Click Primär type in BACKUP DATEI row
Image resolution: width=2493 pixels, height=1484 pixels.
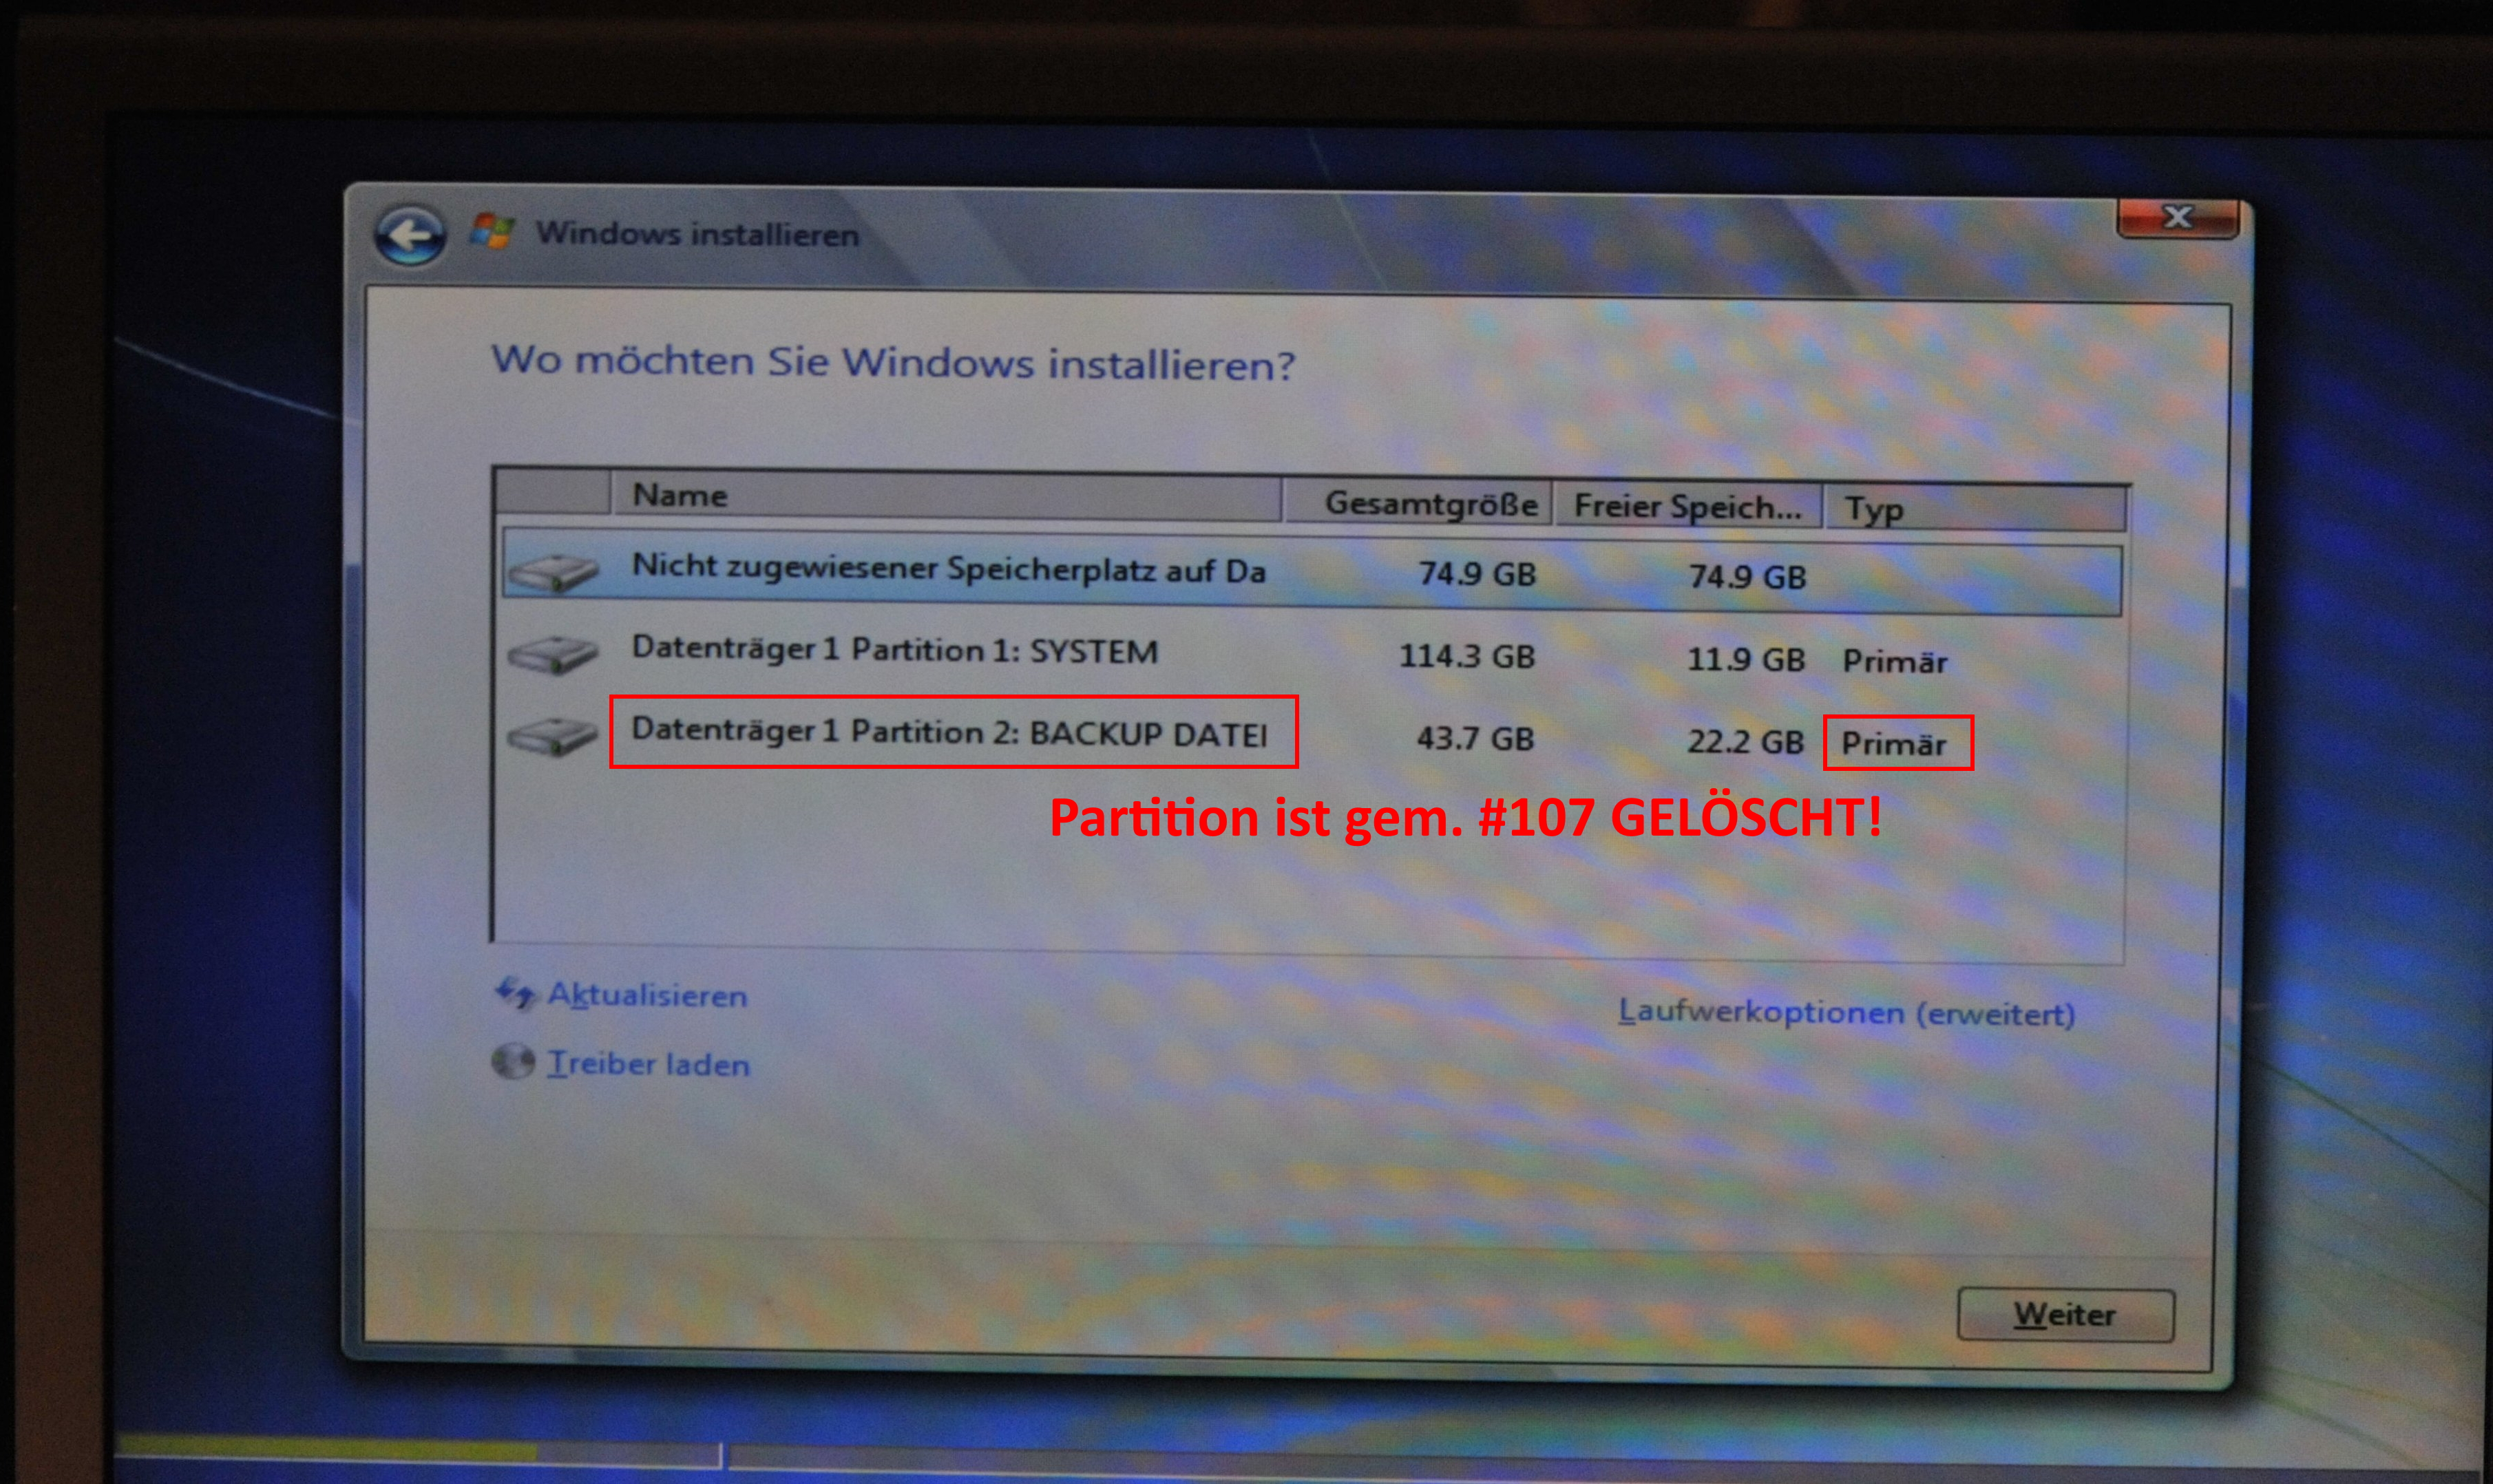click(x=1895, y=744)
